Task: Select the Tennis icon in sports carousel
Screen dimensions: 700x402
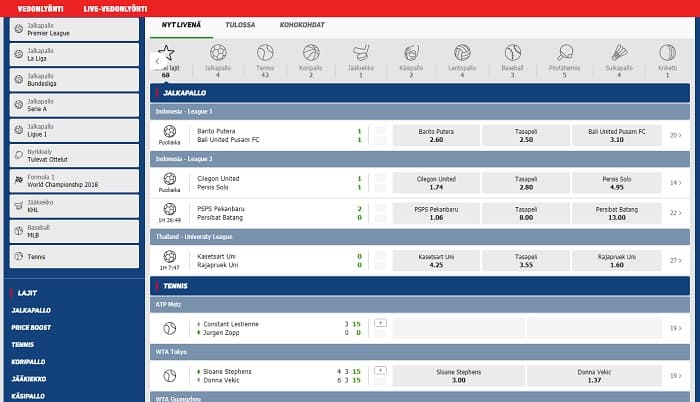Action: pos(265,53)
